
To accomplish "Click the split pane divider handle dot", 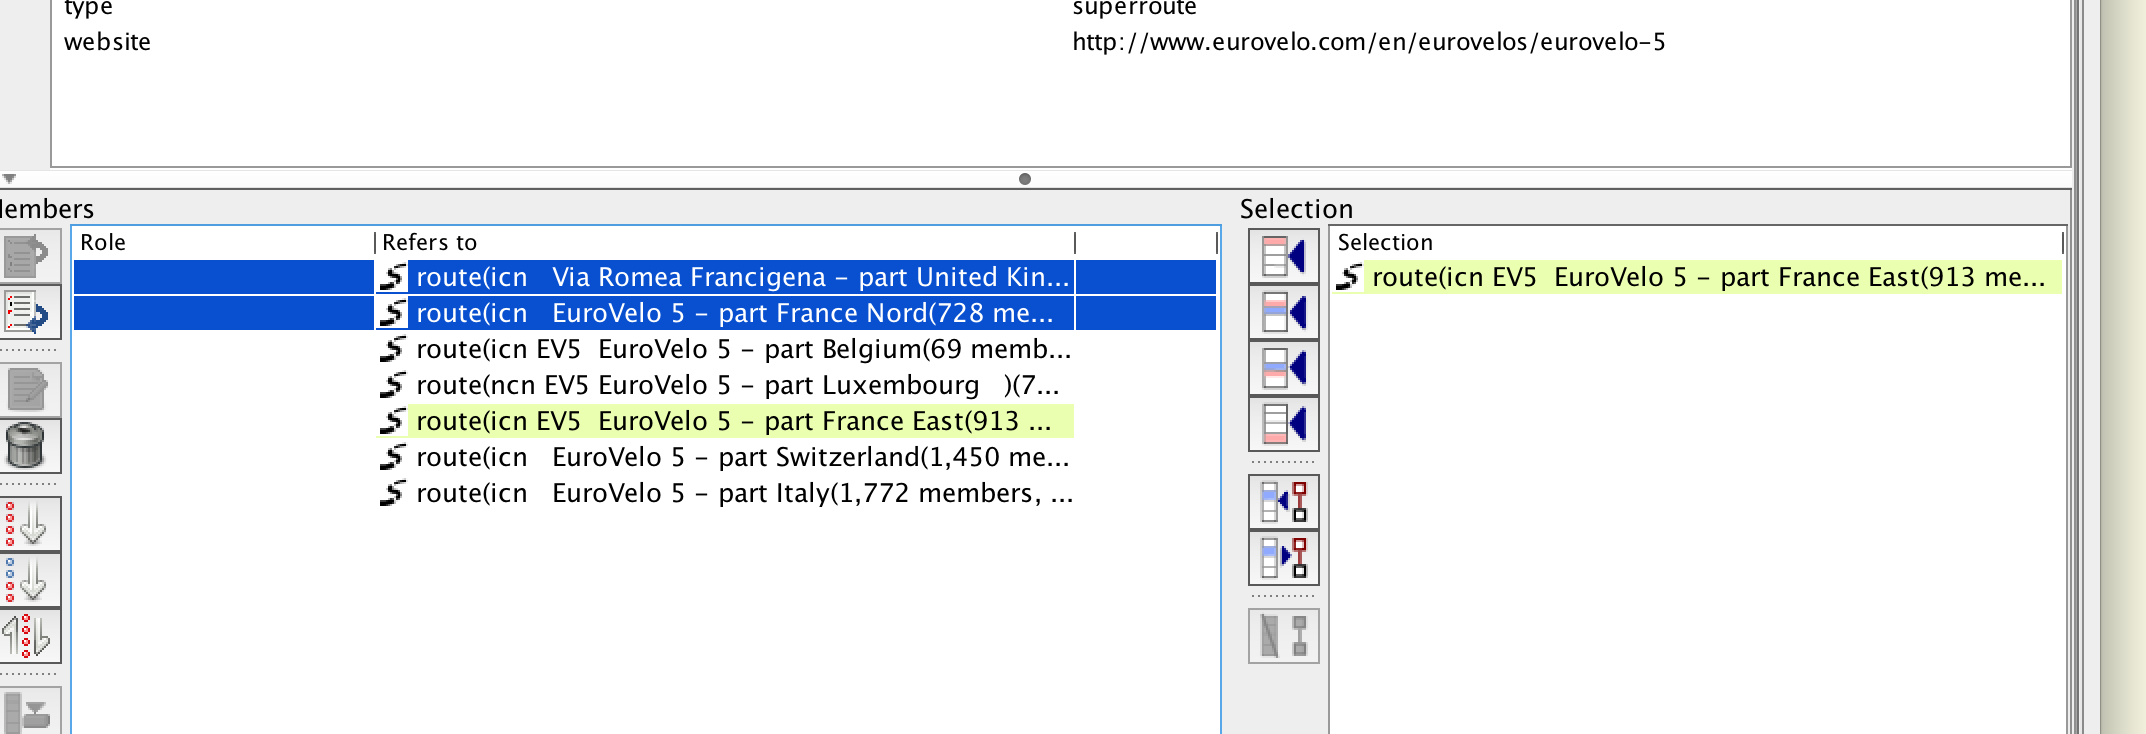I will [x=1025, y=179].
